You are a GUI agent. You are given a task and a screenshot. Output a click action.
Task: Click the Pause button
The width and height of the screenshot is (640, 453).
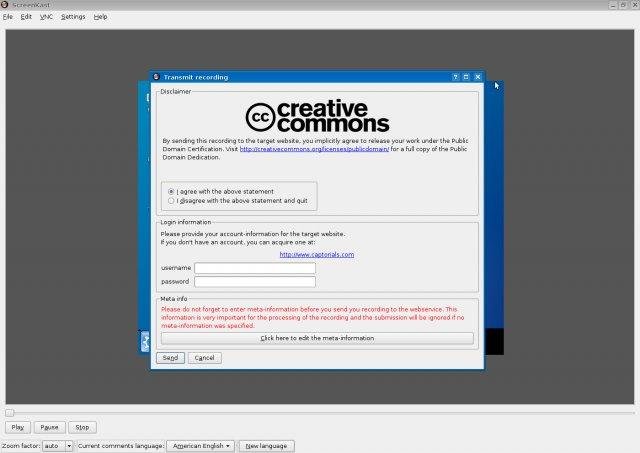coord(49,427)
